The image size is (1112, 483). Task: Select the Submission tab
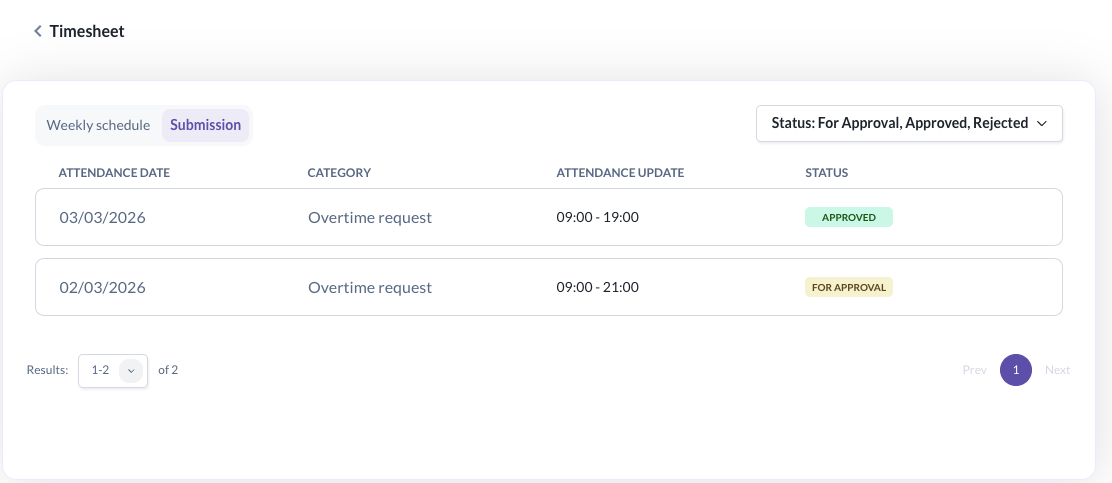tap(205, 125)
